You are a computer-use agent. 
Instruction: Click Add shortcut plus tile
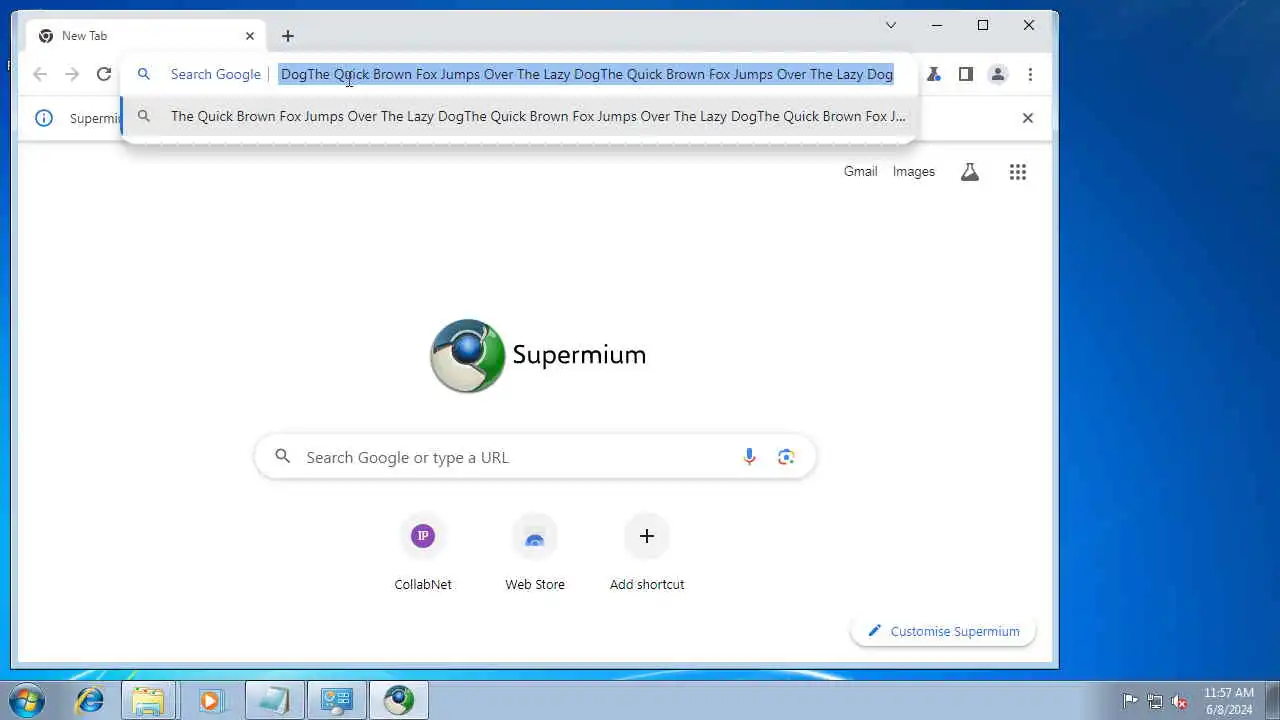tap(647, 554)
